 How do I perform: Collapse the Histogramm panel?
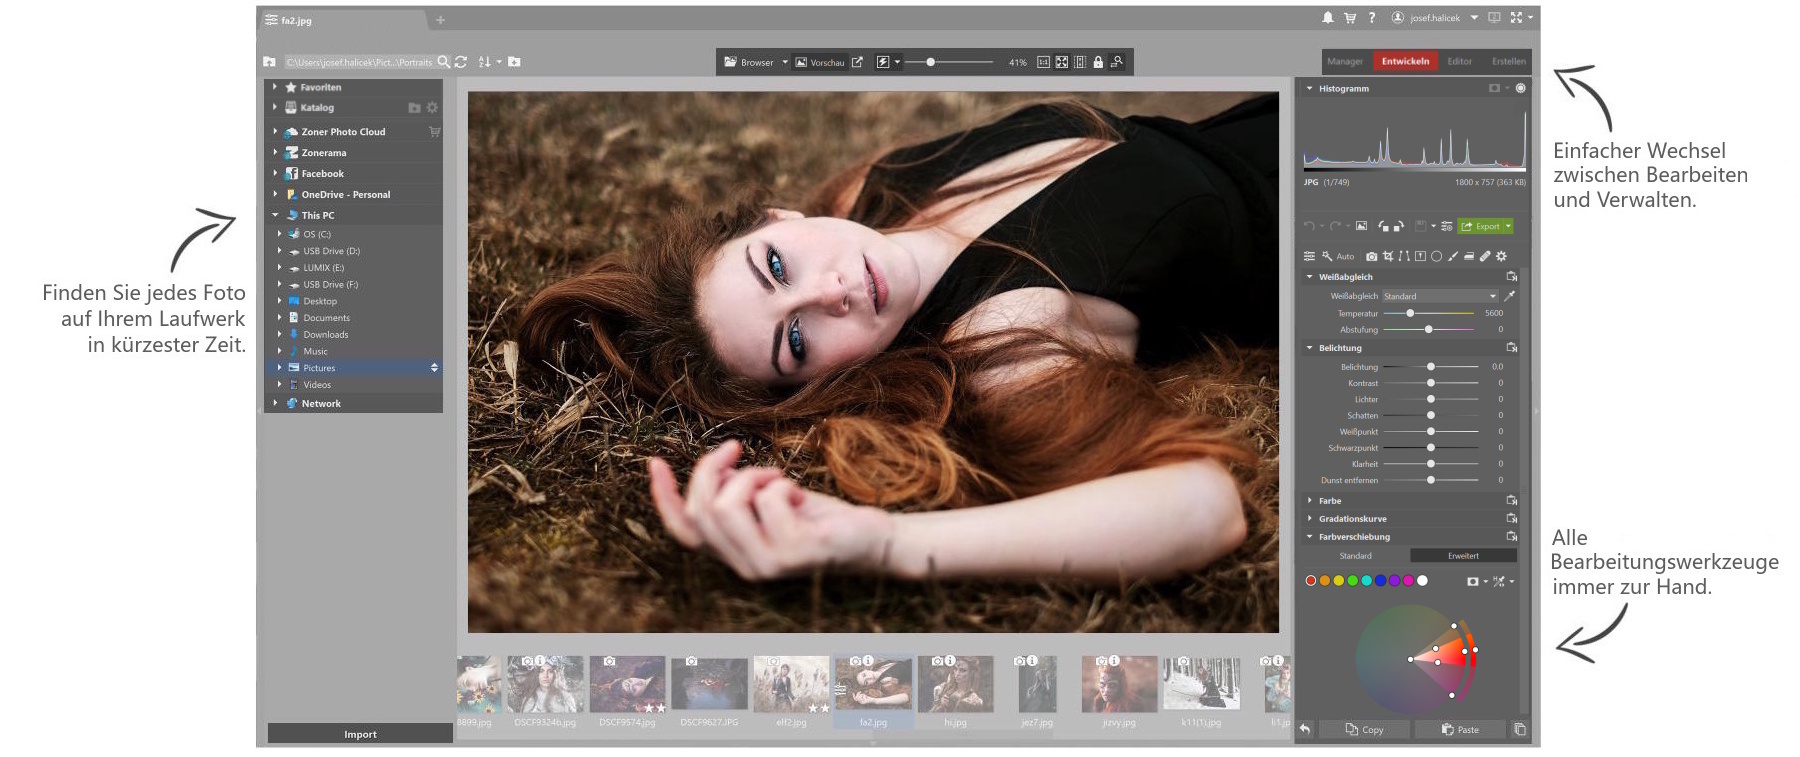tap(1309, 88)
